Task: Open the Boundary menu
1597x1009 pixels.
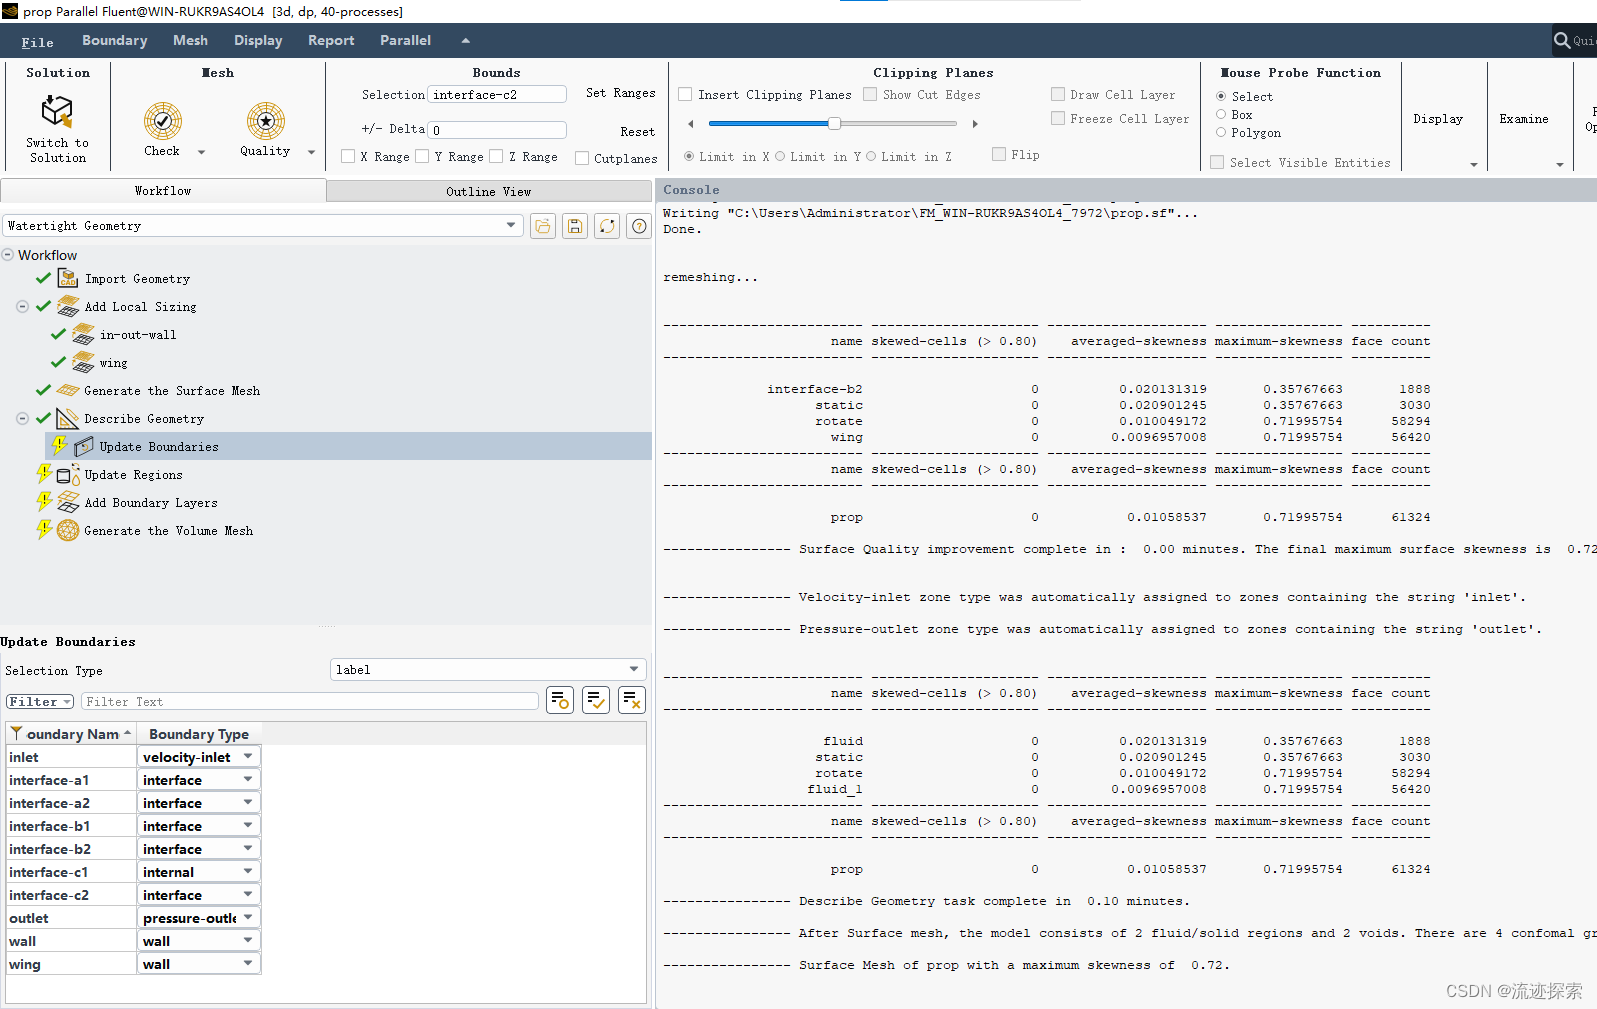Action: point(115,40)
